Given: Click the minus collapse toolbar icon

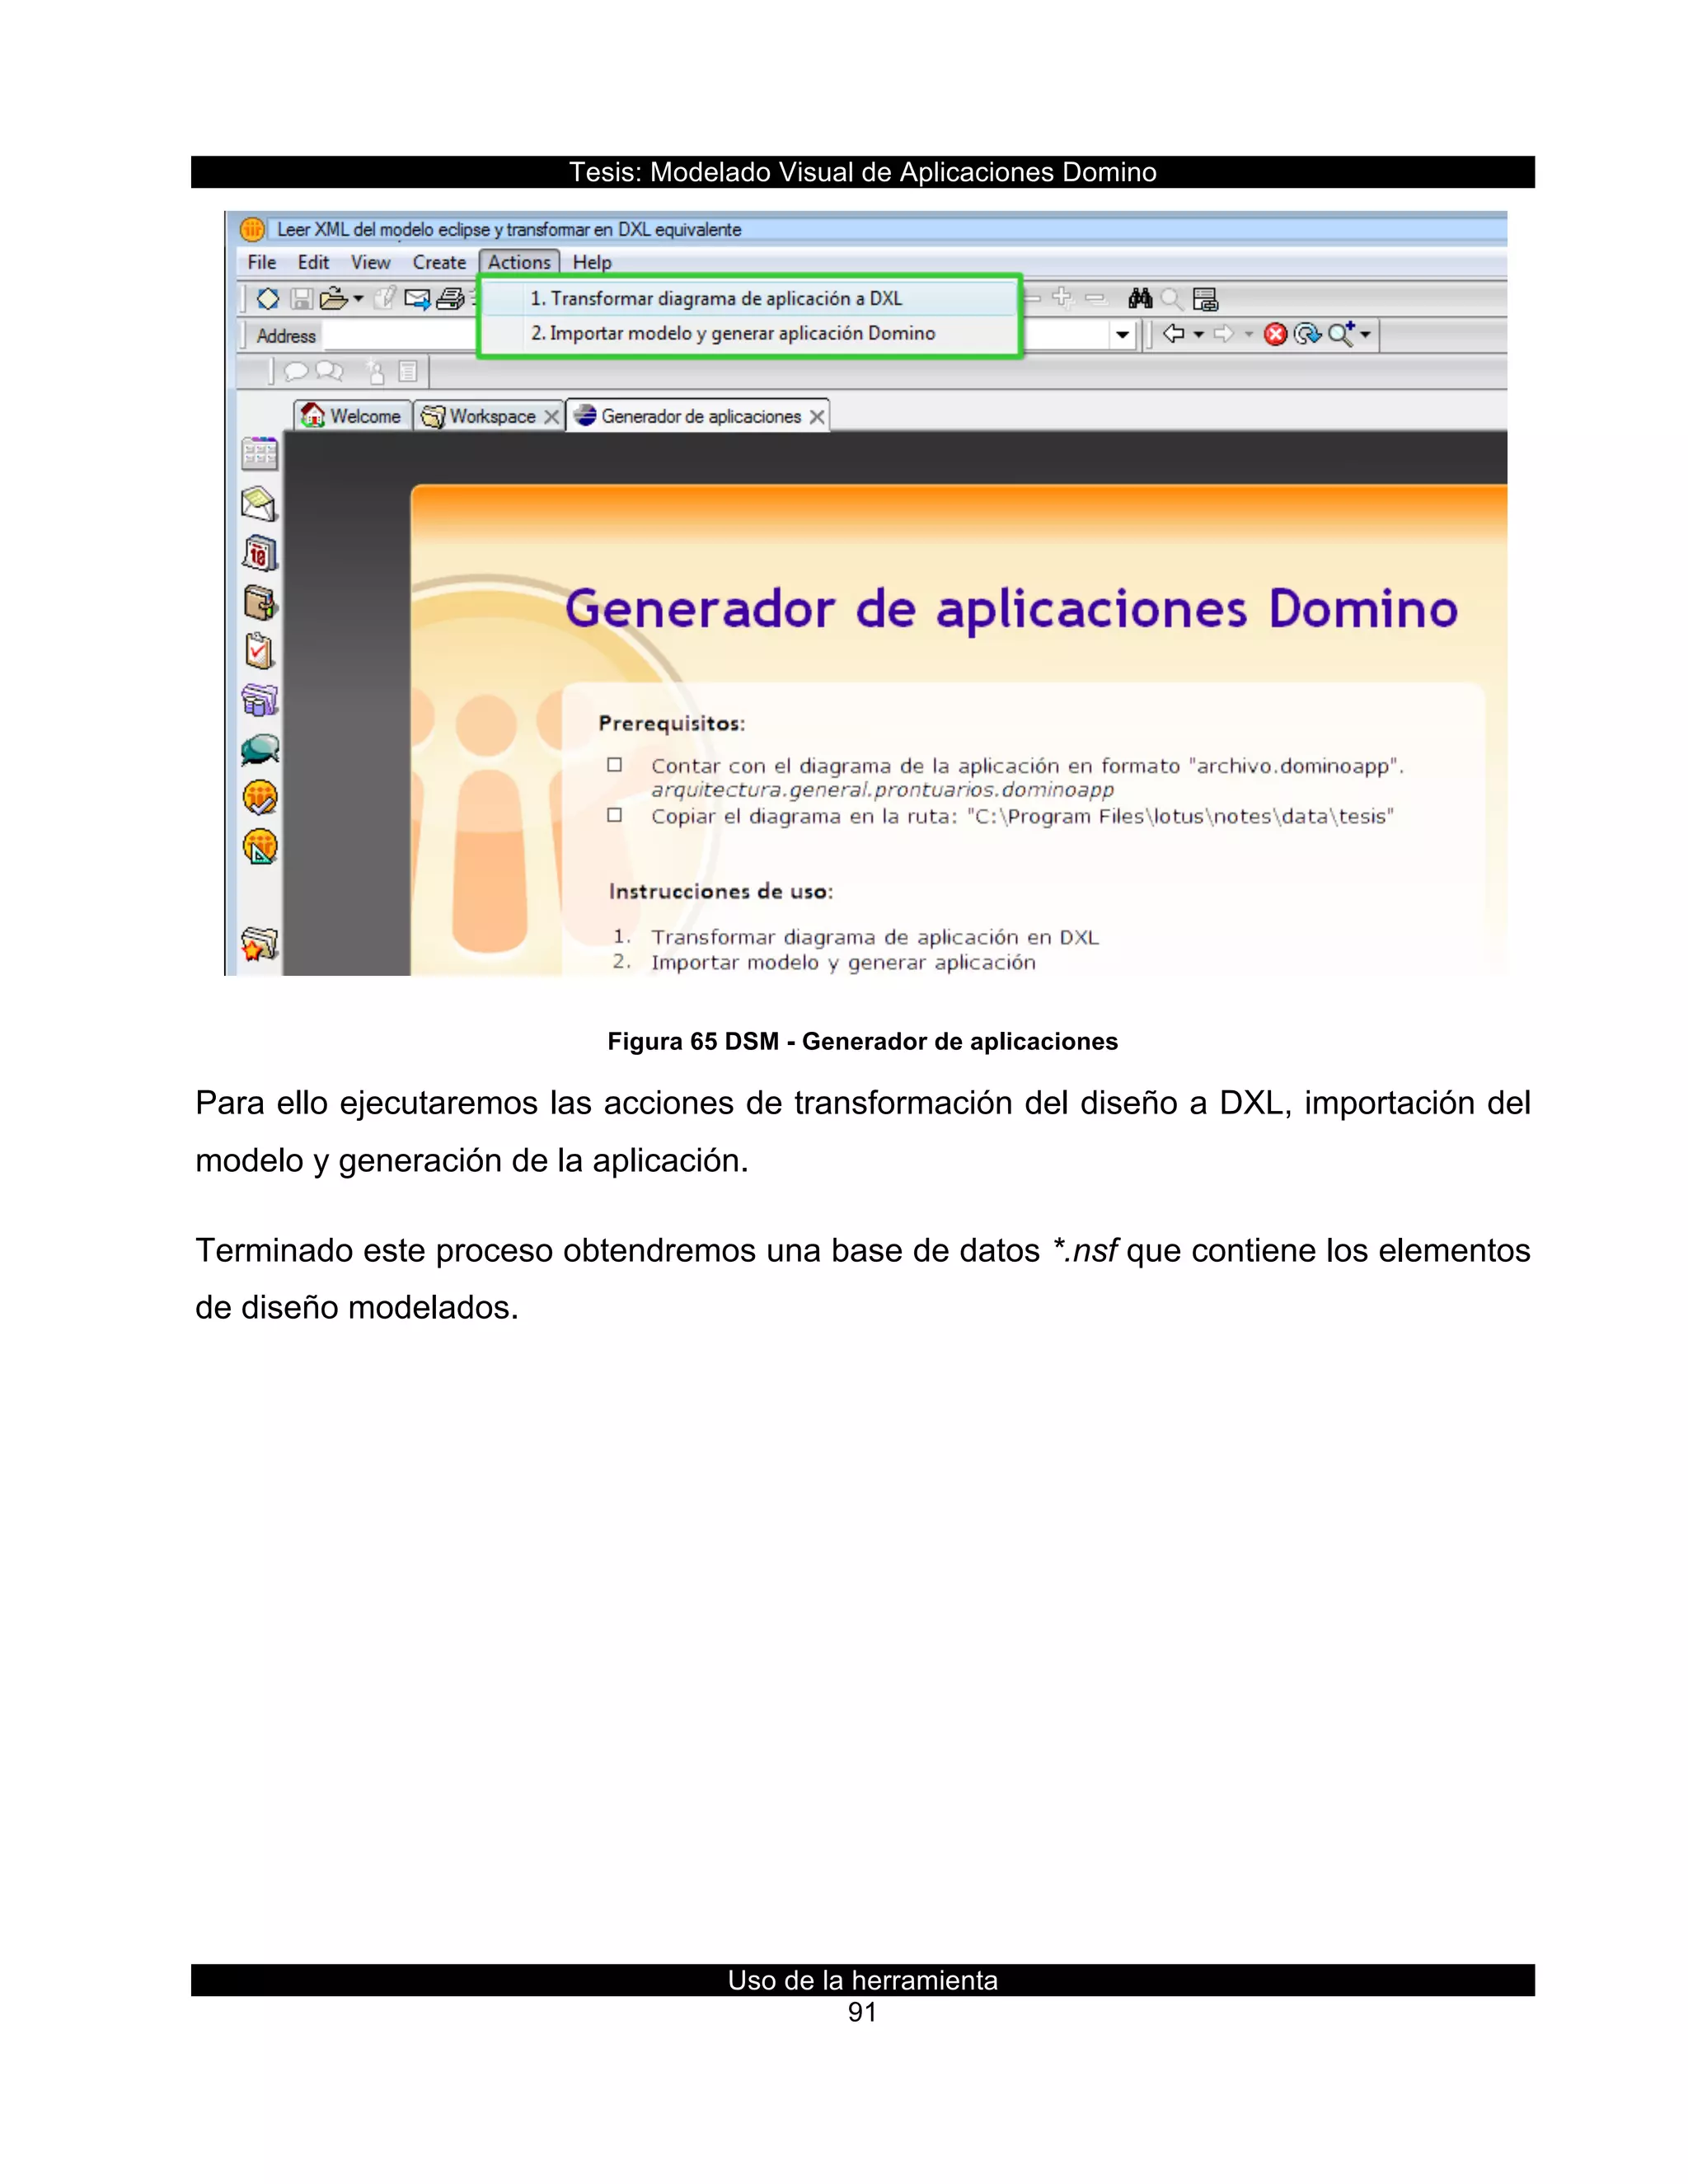Looking at the screenshot, I should click(x=1095, y=298).
